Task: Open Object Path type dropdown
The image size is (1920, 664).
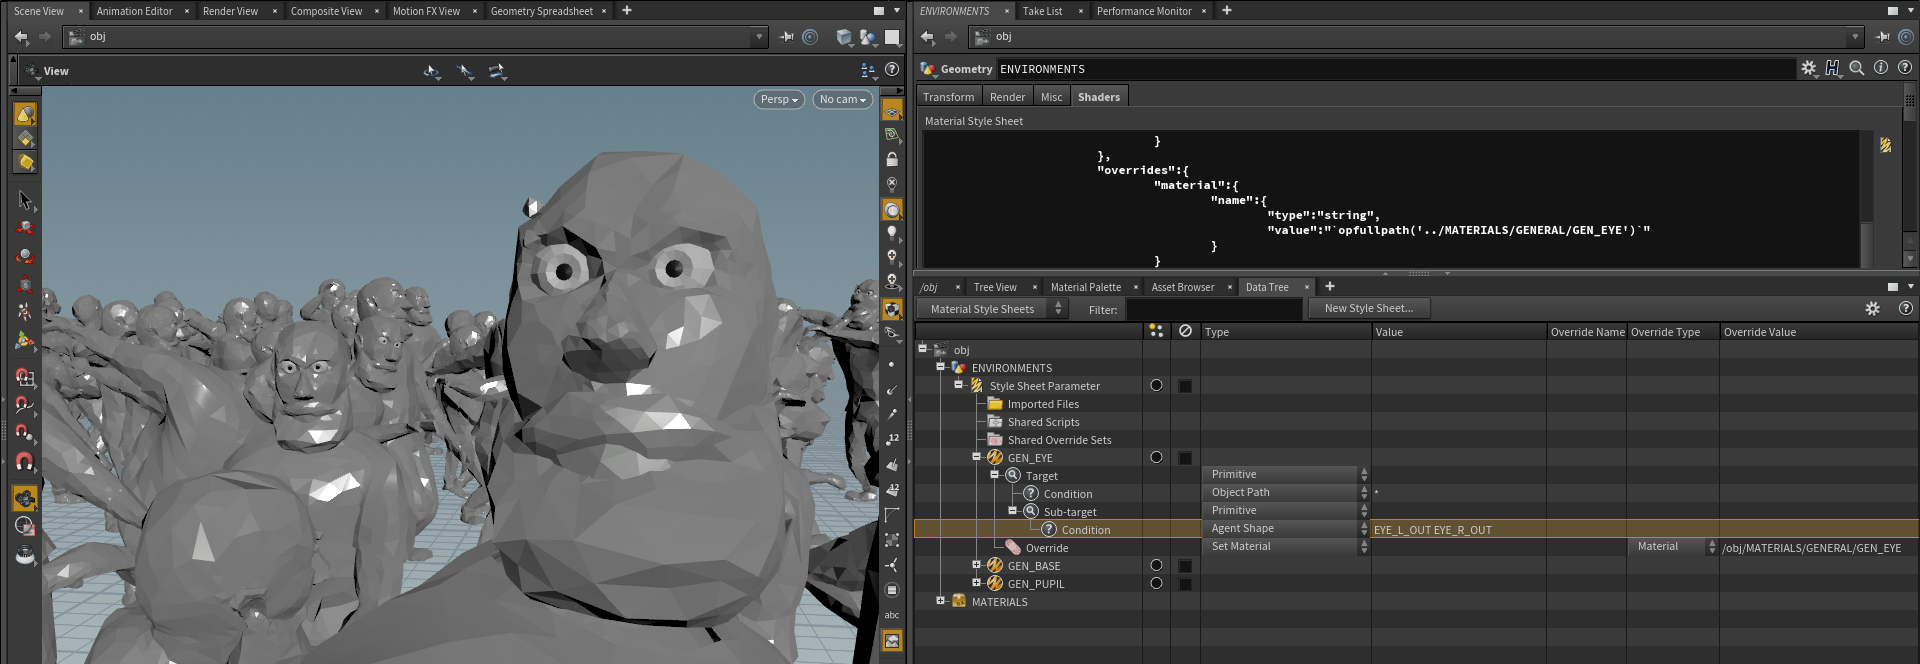Action: [x=1285, y=492]
